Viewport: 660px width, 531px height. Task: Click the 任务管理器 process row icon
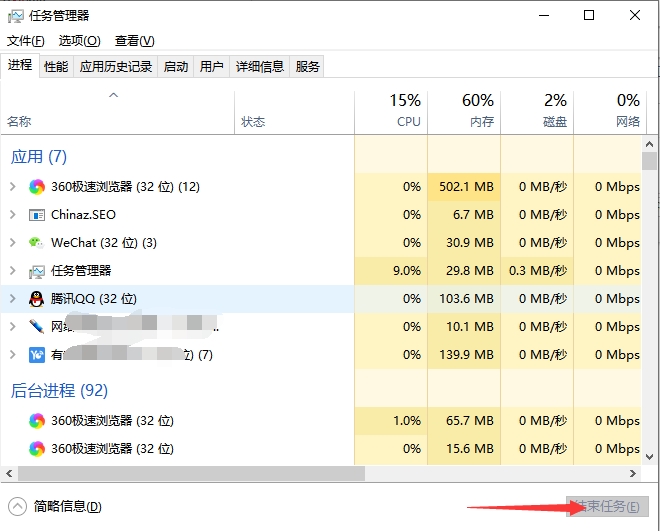[x=37, y=271]
